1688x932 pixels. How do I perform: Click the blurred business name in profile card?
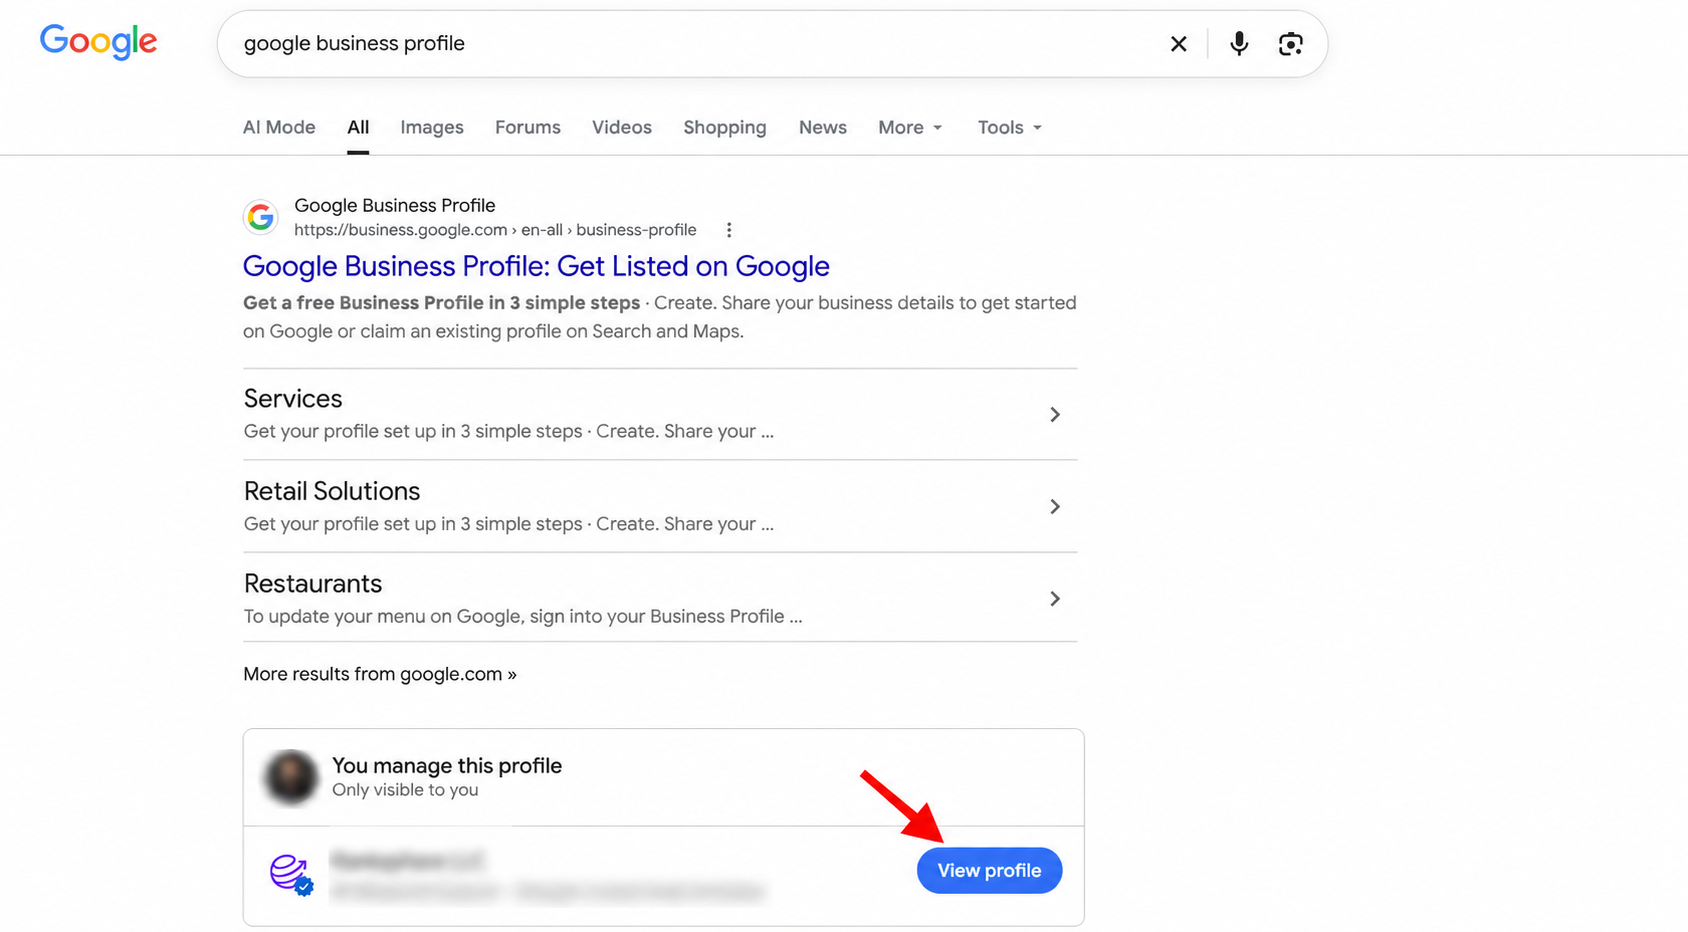pyautogui.click(x=407, y=860)
